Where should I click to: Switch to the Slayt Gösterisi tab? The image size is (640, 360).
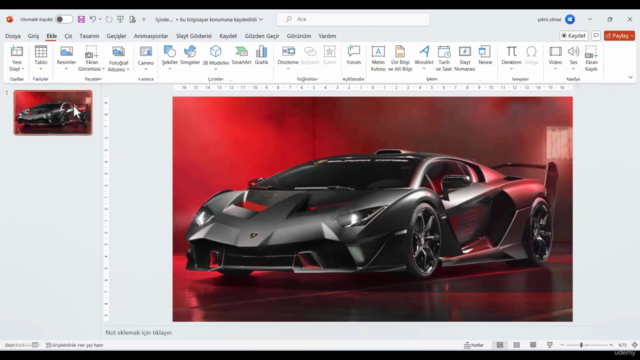click(194, 36)
